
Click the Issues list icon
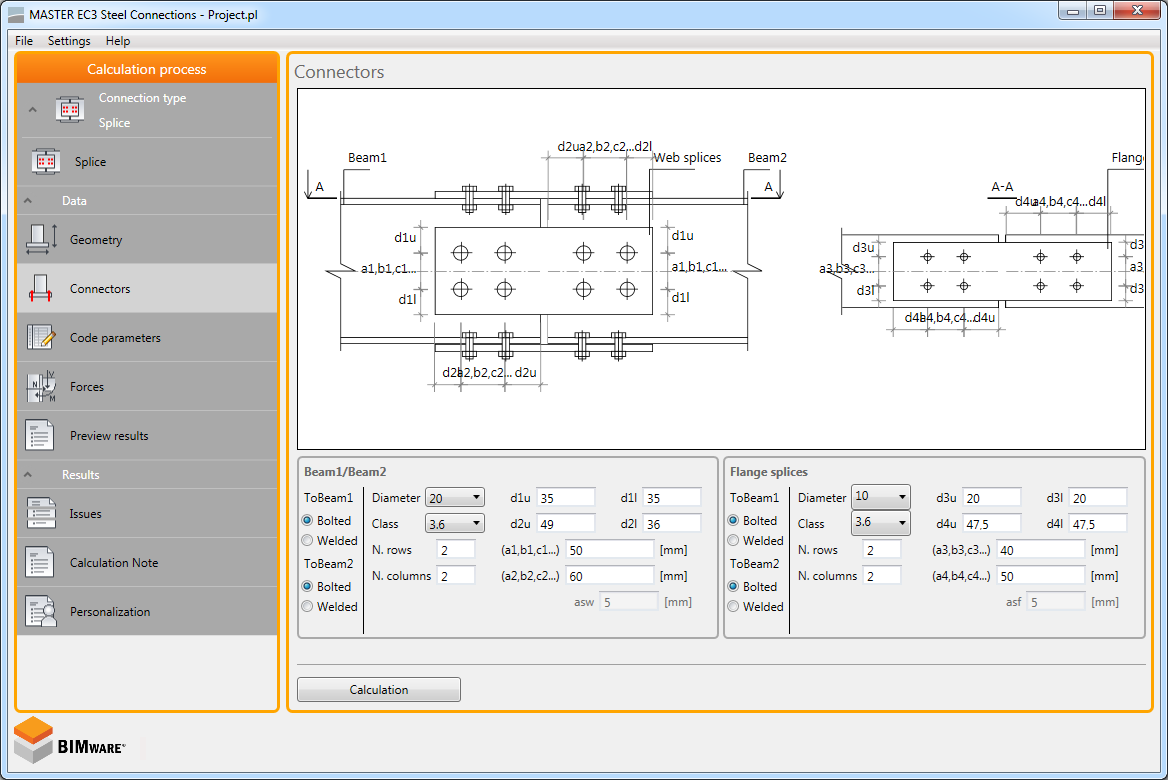(41, 514)
